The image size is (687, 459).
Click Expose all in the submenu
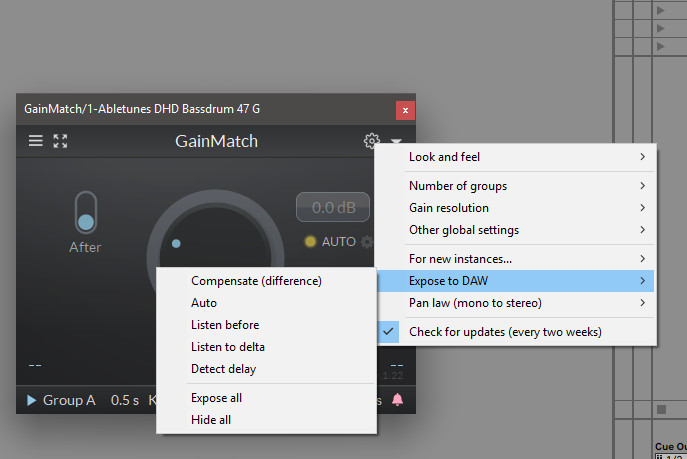pyautogui.click(x=216, y=398)
